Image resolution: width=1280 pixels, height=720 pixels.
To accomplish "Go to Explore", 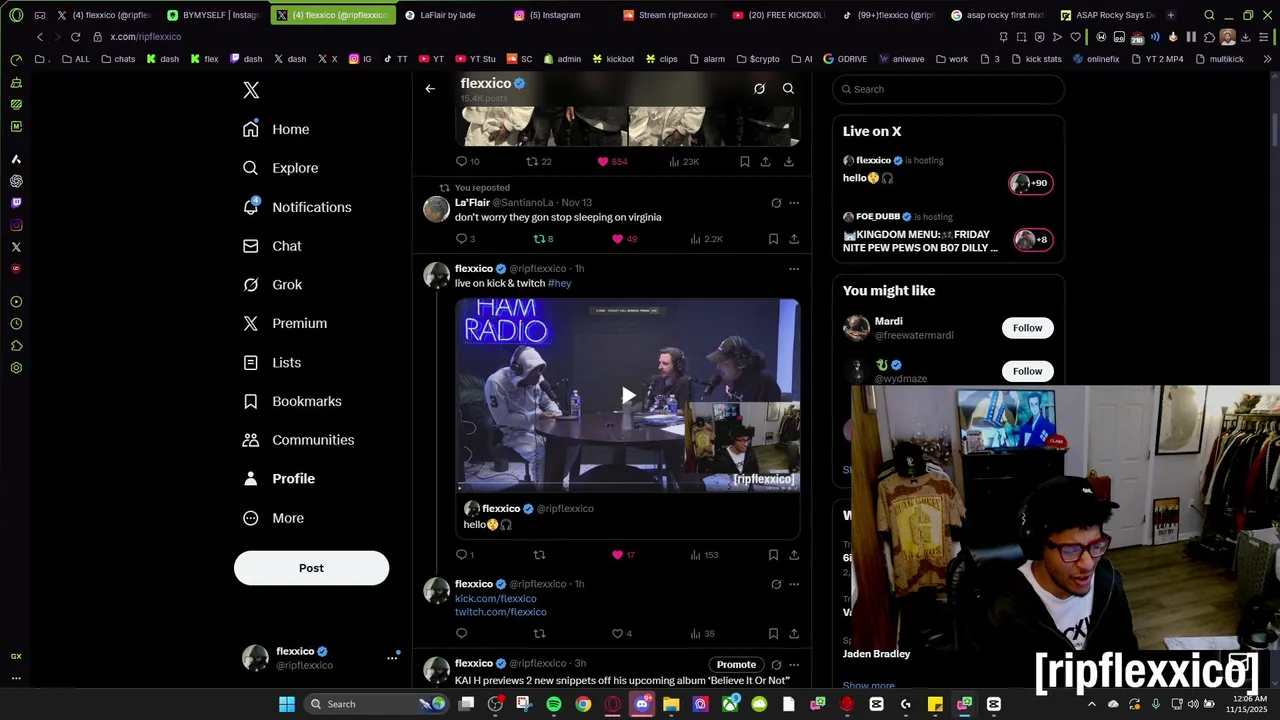I will pyautogui.click(x=280, y=168).
